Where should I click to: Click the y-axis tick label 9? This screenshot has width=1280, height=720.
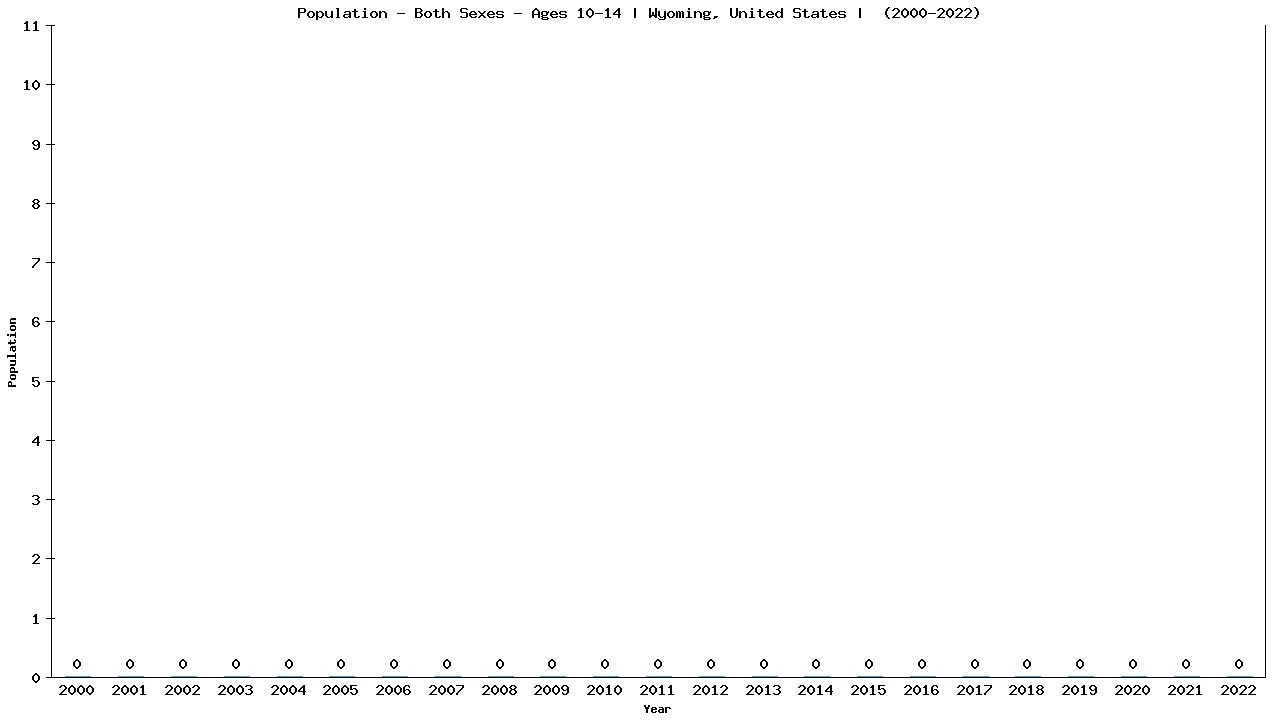36,144
